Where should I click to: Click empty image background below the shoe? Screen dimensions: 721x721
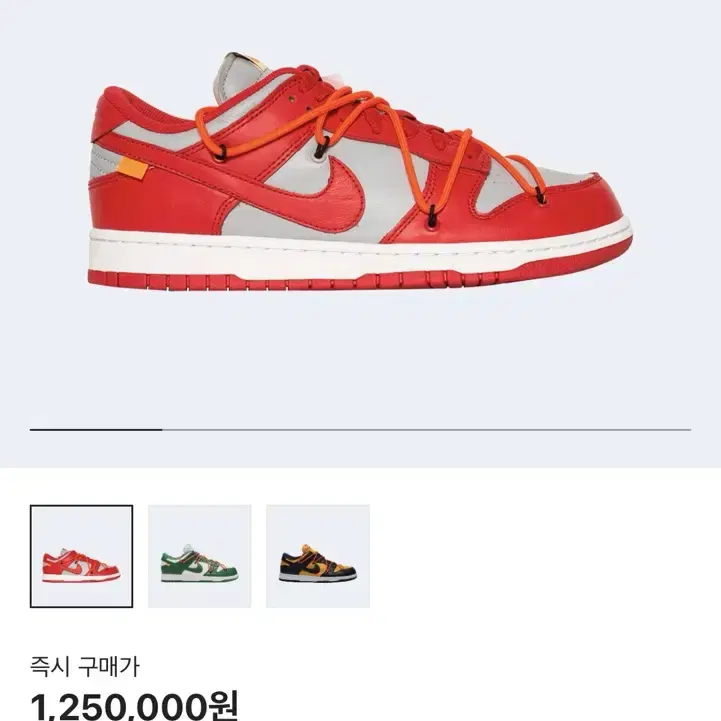pos(360,359)
